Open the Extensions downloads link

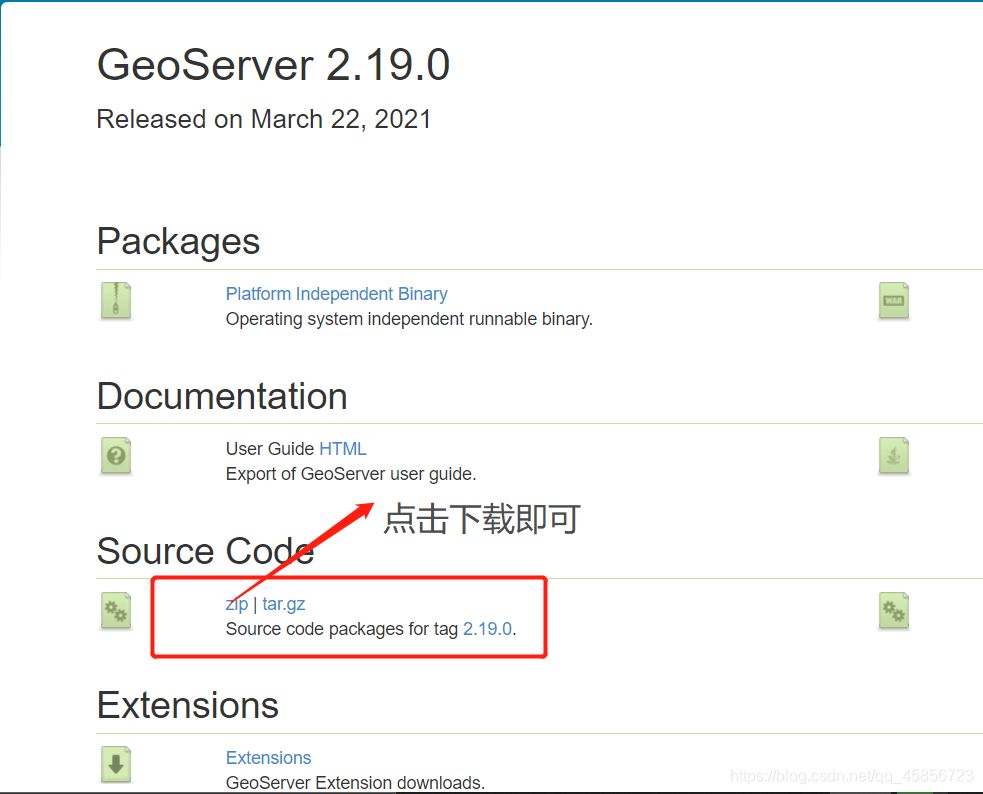click(x=268, y=757)
